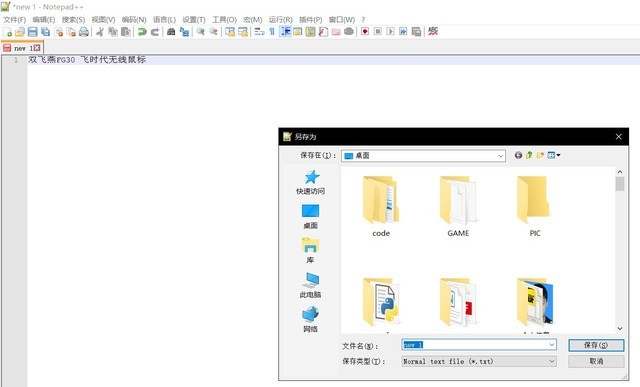
Task: Click the Print toolbar icon
Action: 84,32
